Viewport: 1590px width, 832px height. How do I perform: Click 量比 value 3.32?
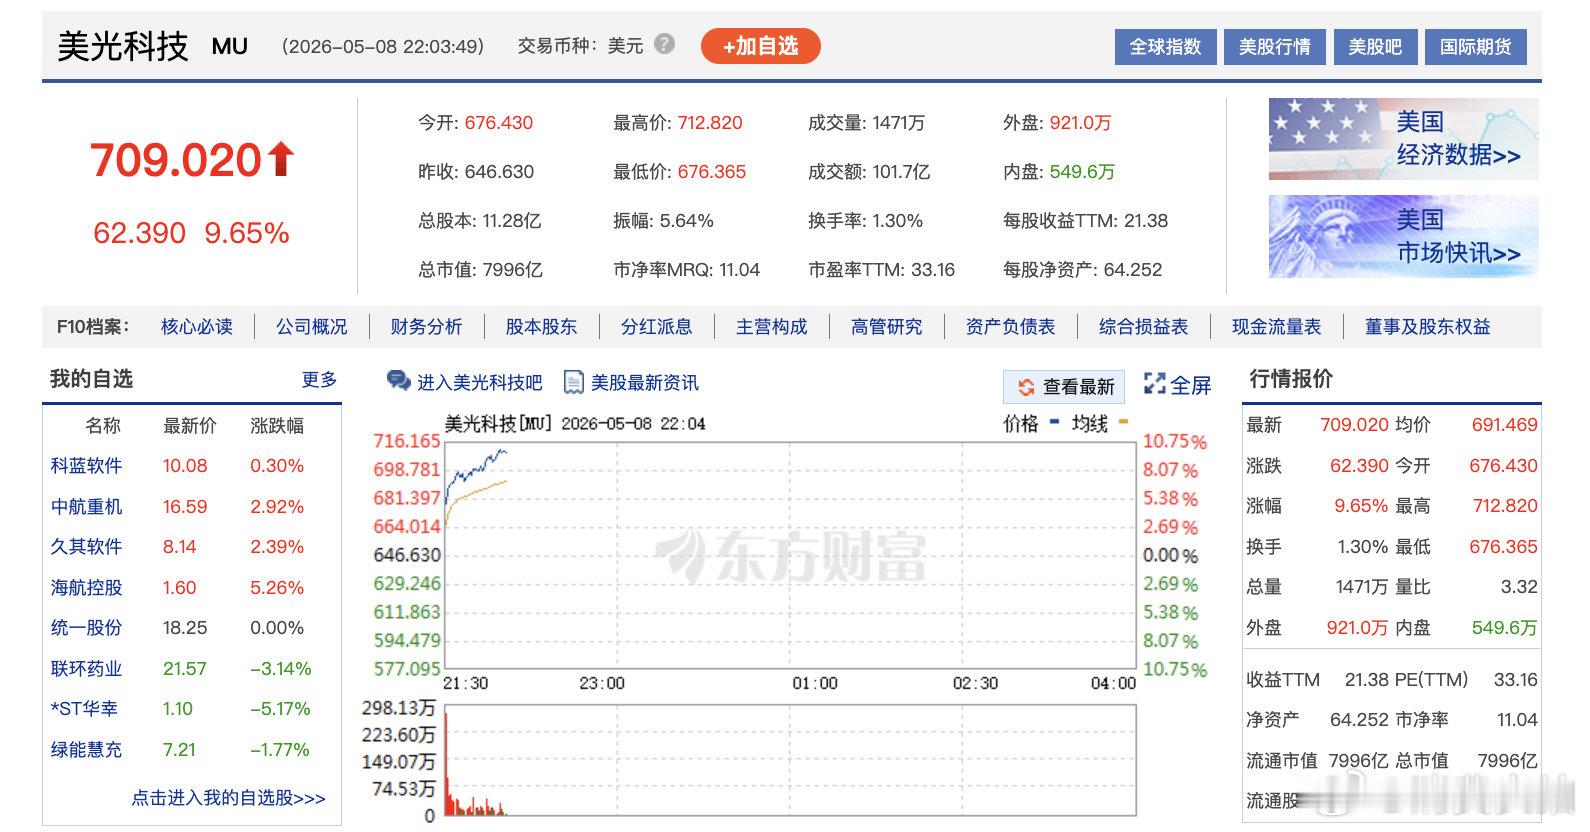tap(1519, 587)
